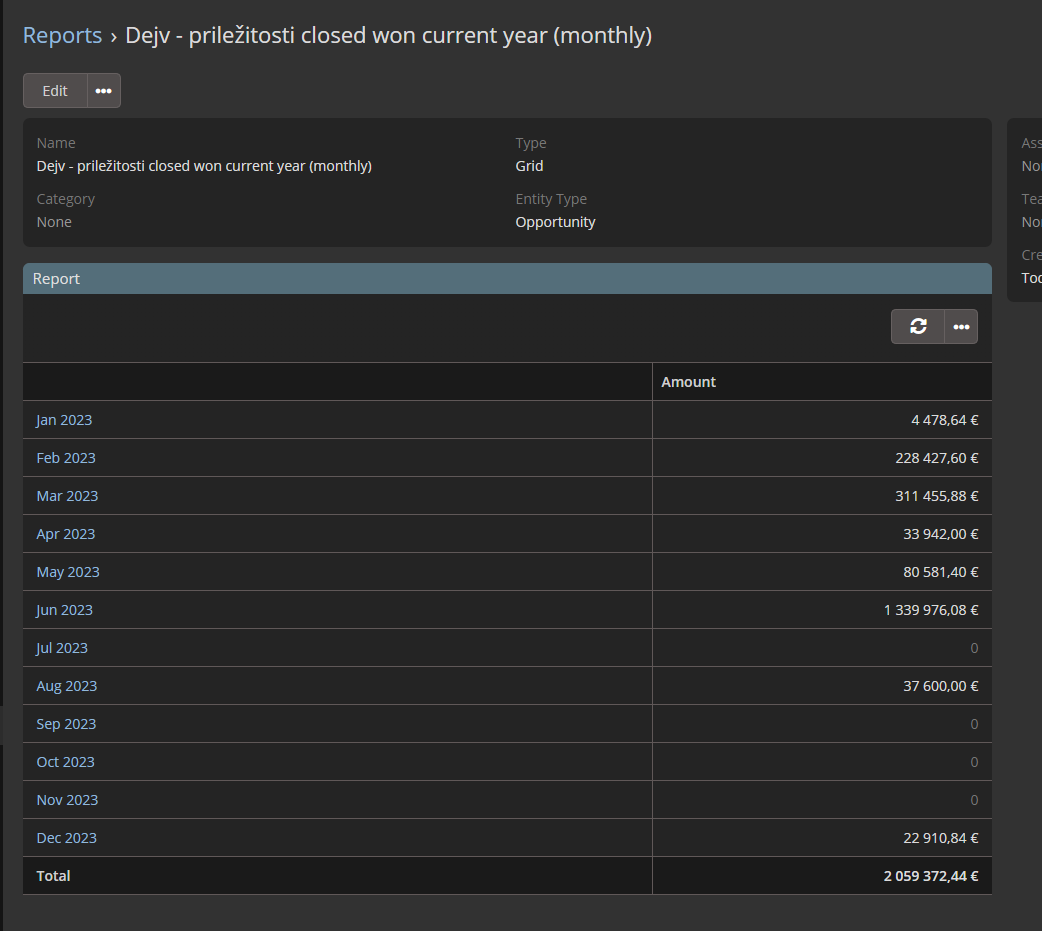Click May 2023 month link
The height and width of the screenshot is (931, 1042).
tap(68, 572)
